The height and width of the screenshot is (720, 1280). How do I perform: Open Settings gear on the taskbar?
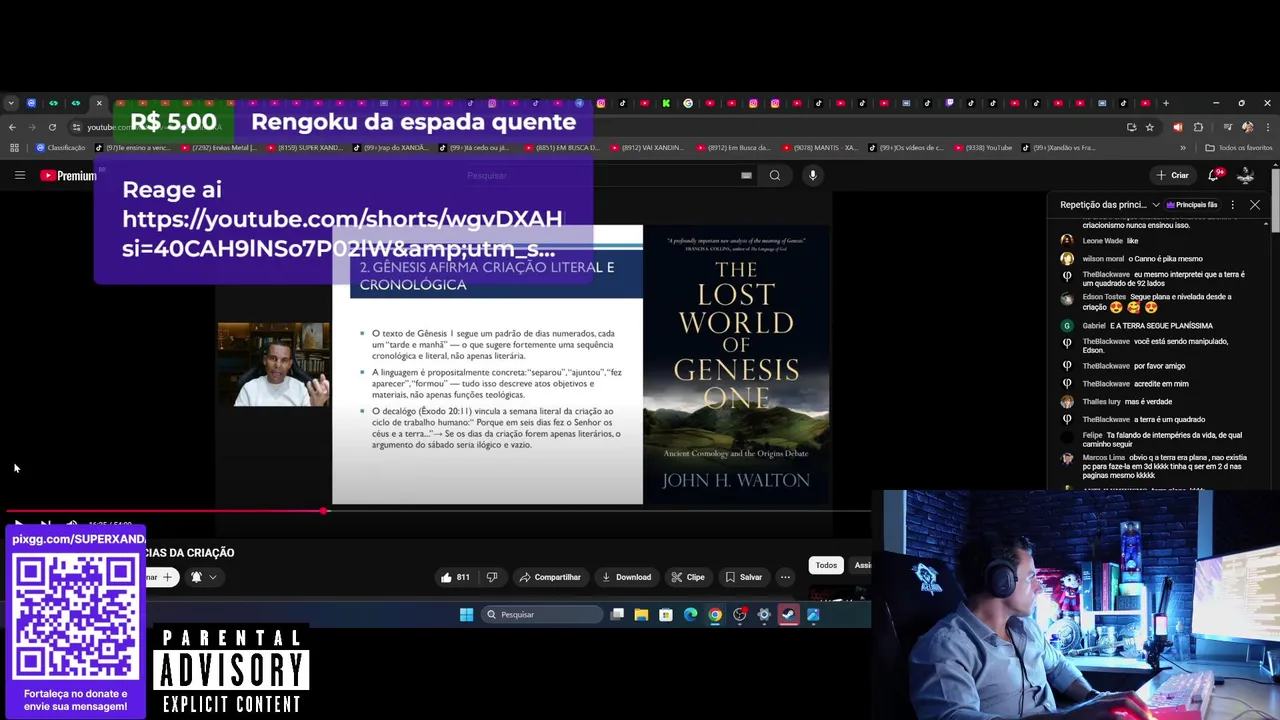764,615
